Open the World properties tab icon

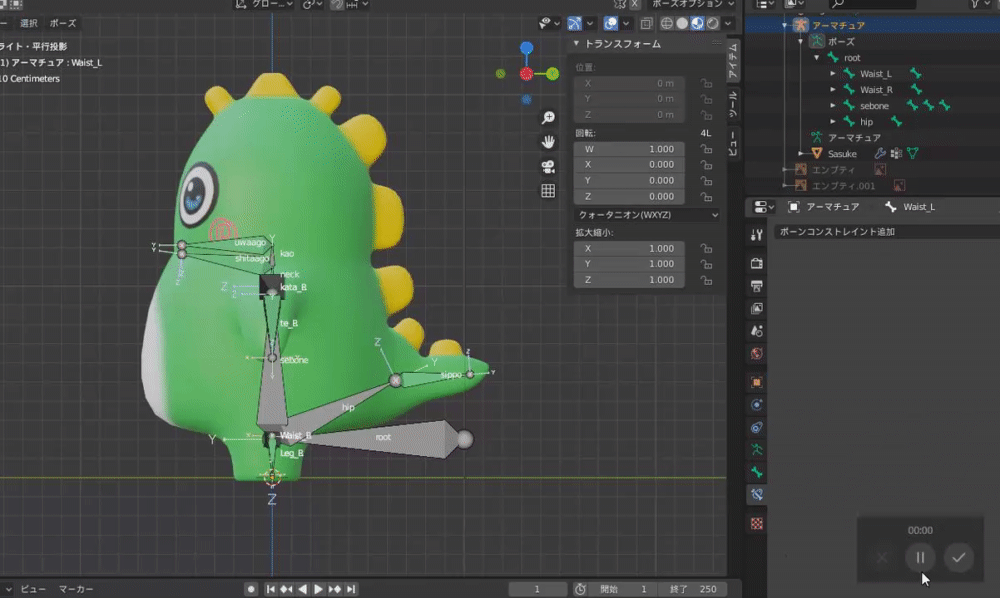[758, 354]
